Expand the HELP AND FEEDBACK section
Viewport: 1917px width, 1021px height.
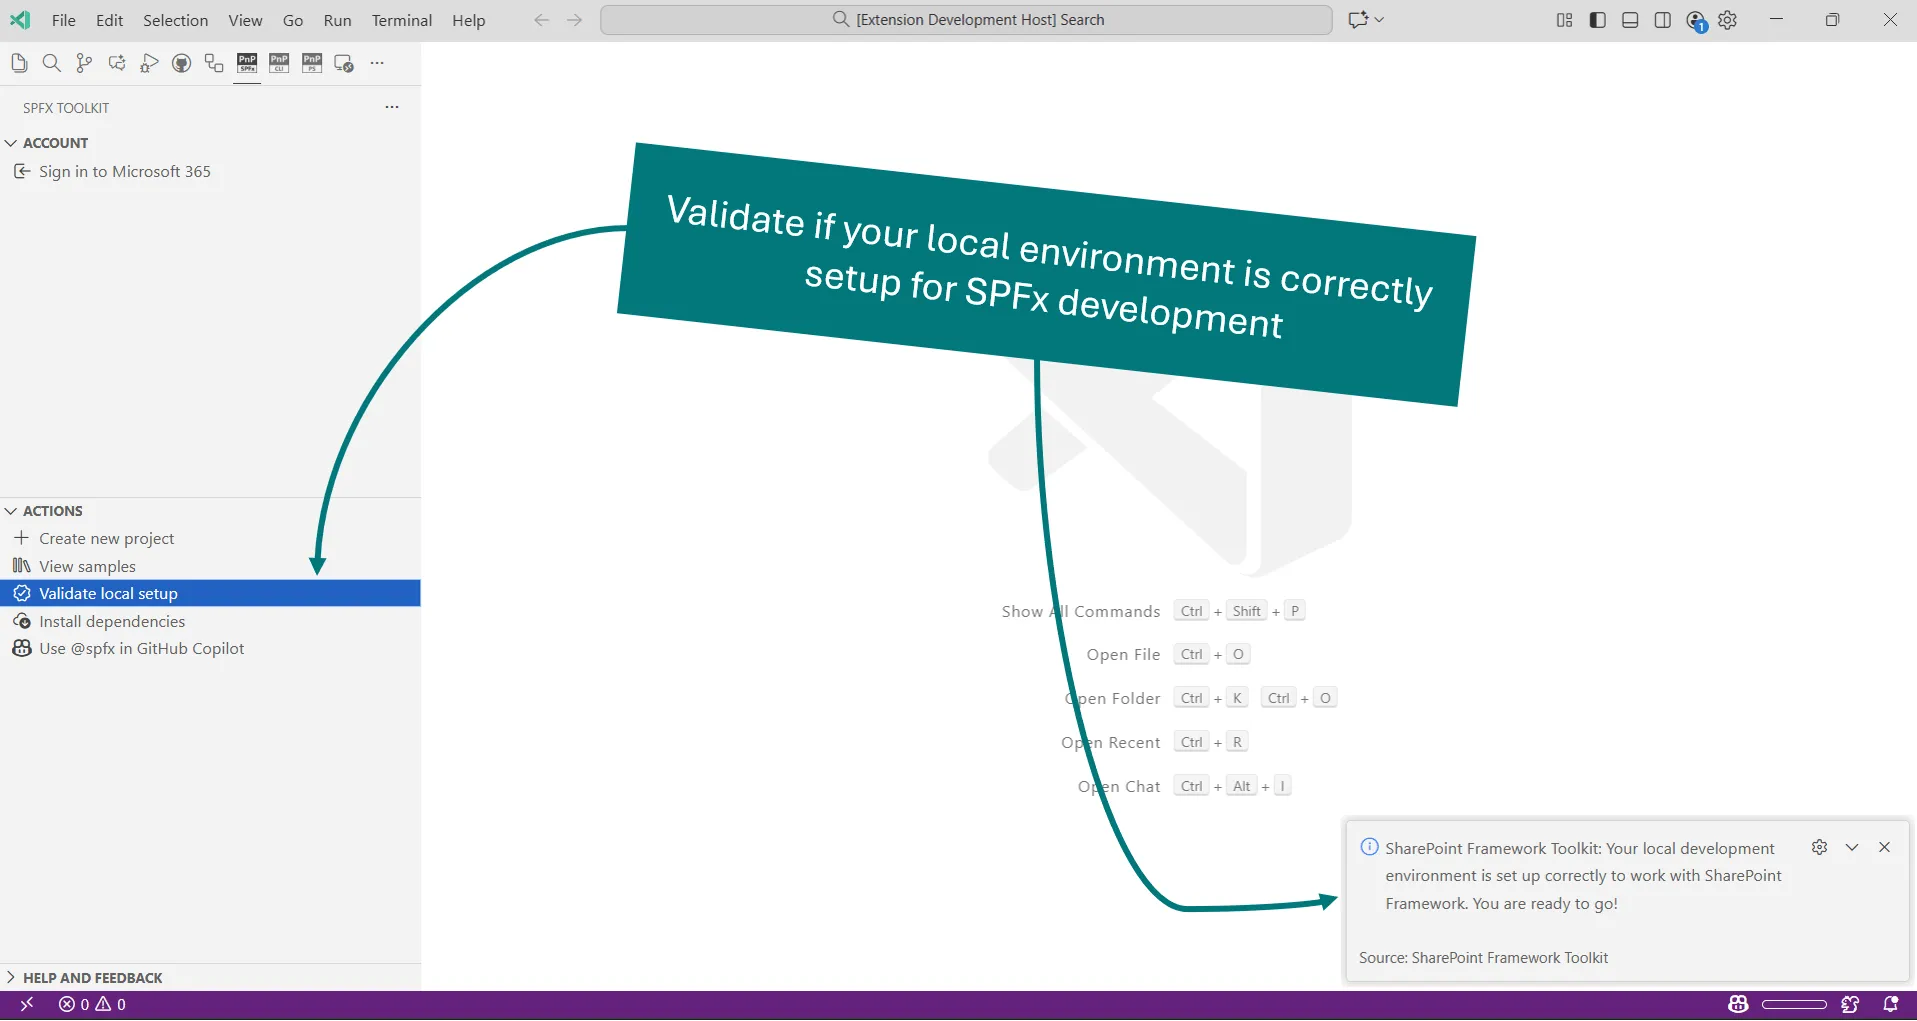(x=93, y=977)
